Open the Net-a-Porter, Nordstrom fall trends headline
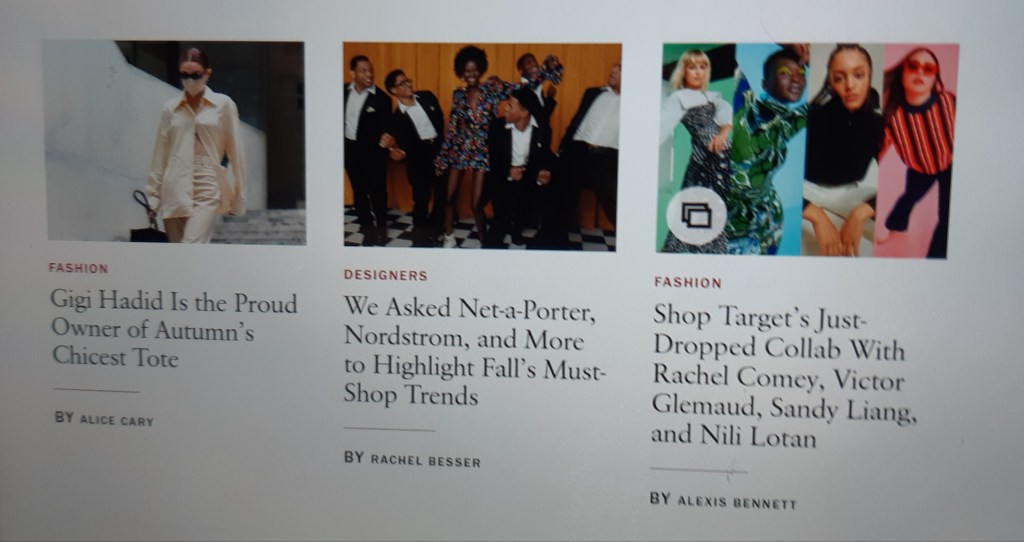1024x542 pixels. pos(475,351)
